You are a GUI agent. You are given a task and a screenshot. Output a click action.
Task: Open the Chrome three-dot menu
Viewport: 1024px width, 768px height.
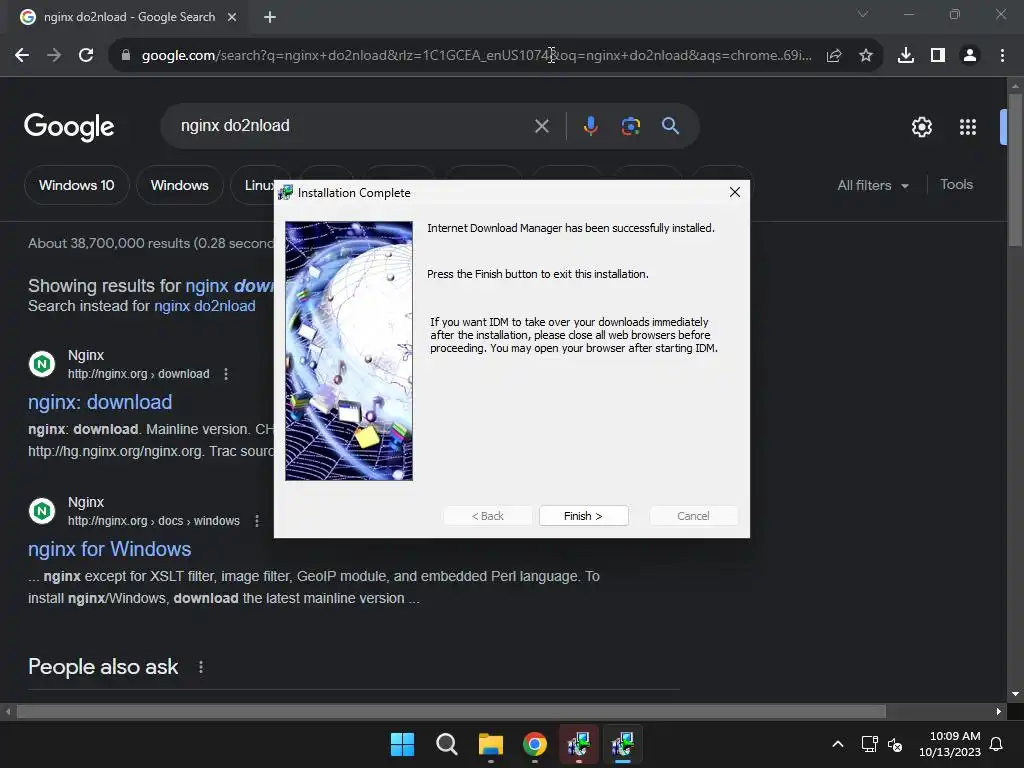point(1002,56)
